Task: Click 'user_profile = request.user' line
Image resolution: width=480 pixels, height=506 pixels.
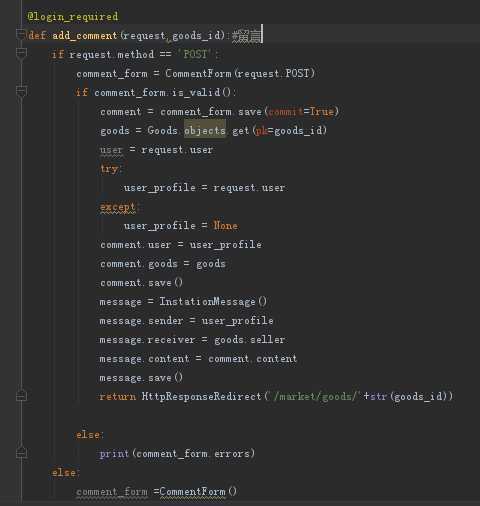Action: [205, 188]
